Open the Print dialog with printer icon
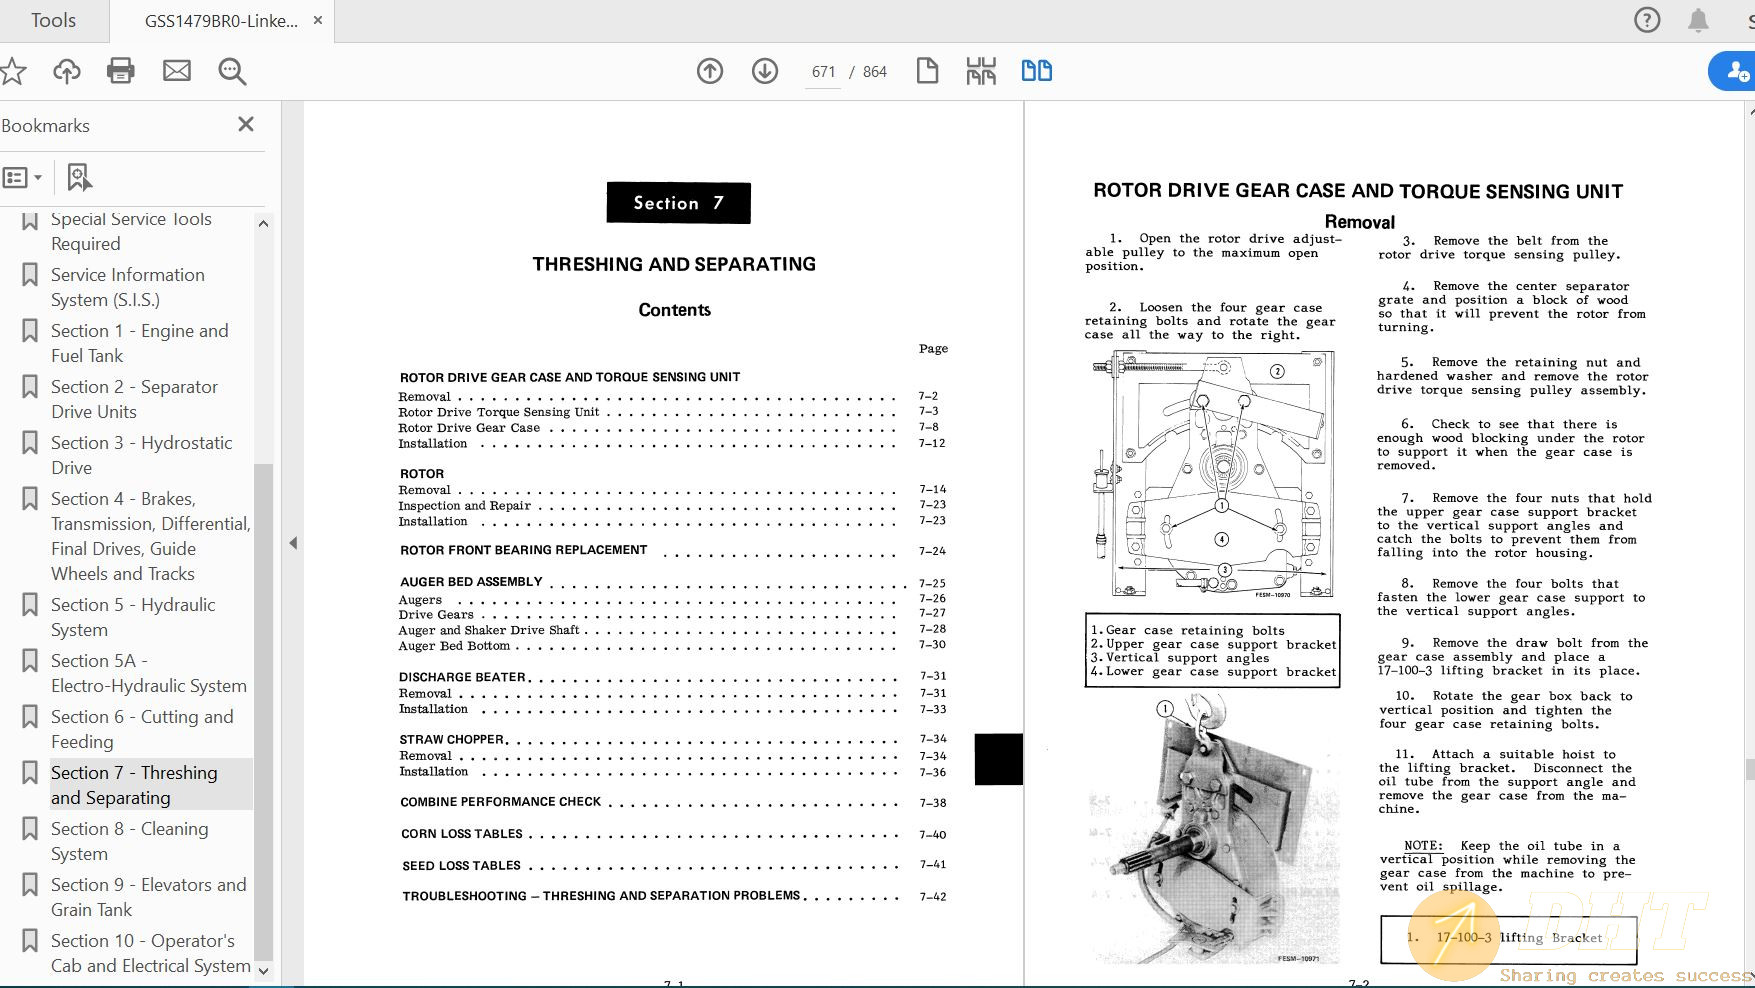The image size is (1755, 988). 120,71
